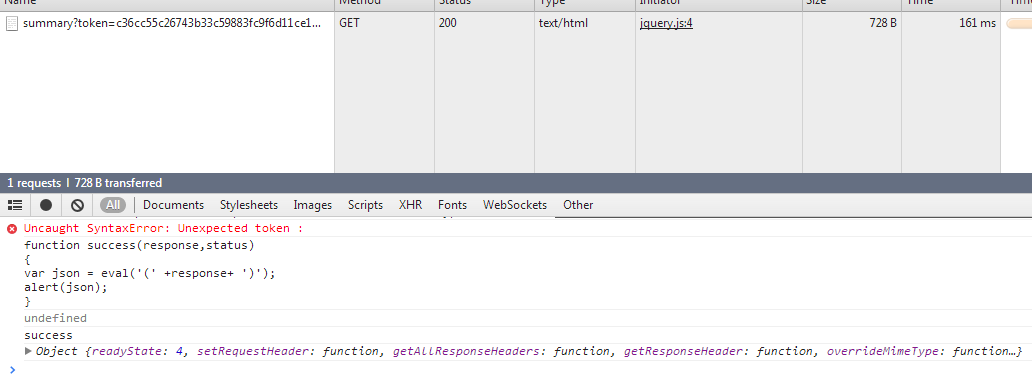Filter by Fonts
This screenshot has width=1032, height=380.
coord(452,205)
